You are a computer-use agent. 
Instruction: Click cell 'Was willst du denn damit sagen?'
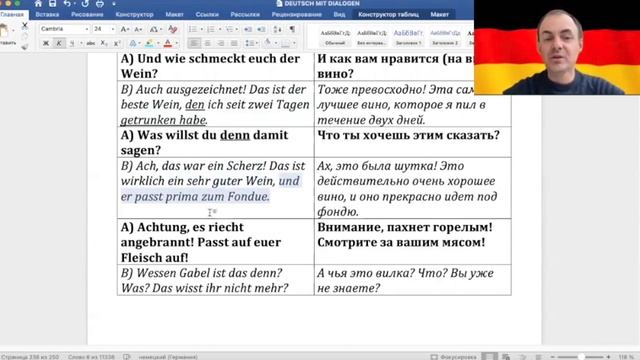click(216, 142)
